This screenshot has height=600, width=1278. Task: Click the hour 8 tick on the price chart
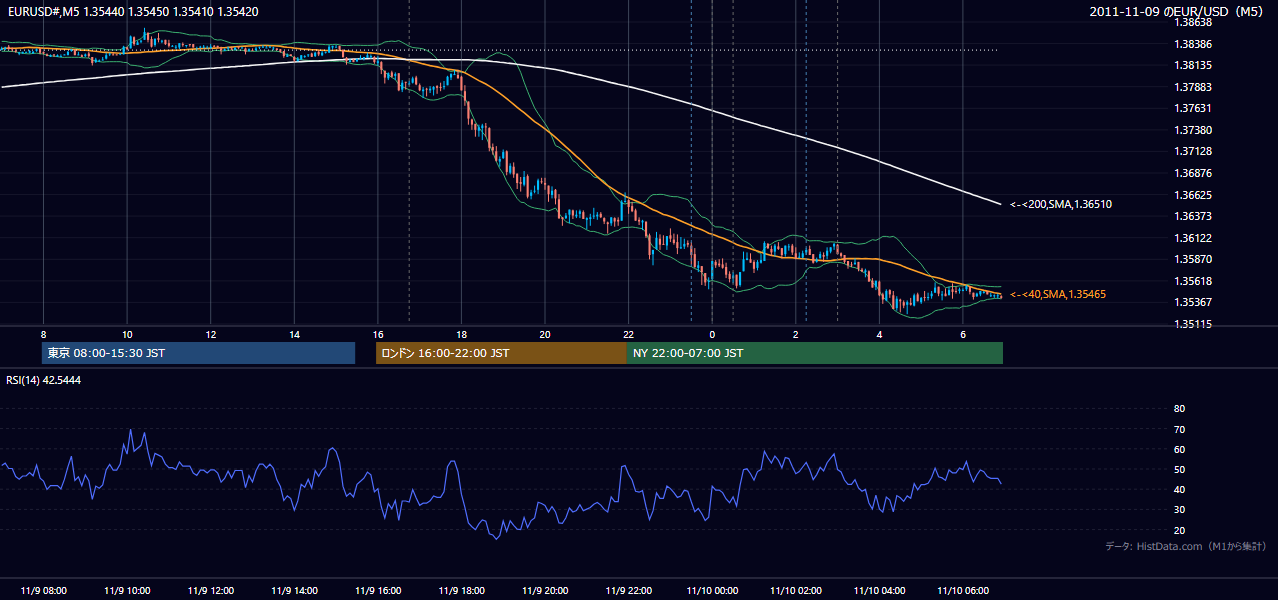pyautogui.click(x=44, y=333)
